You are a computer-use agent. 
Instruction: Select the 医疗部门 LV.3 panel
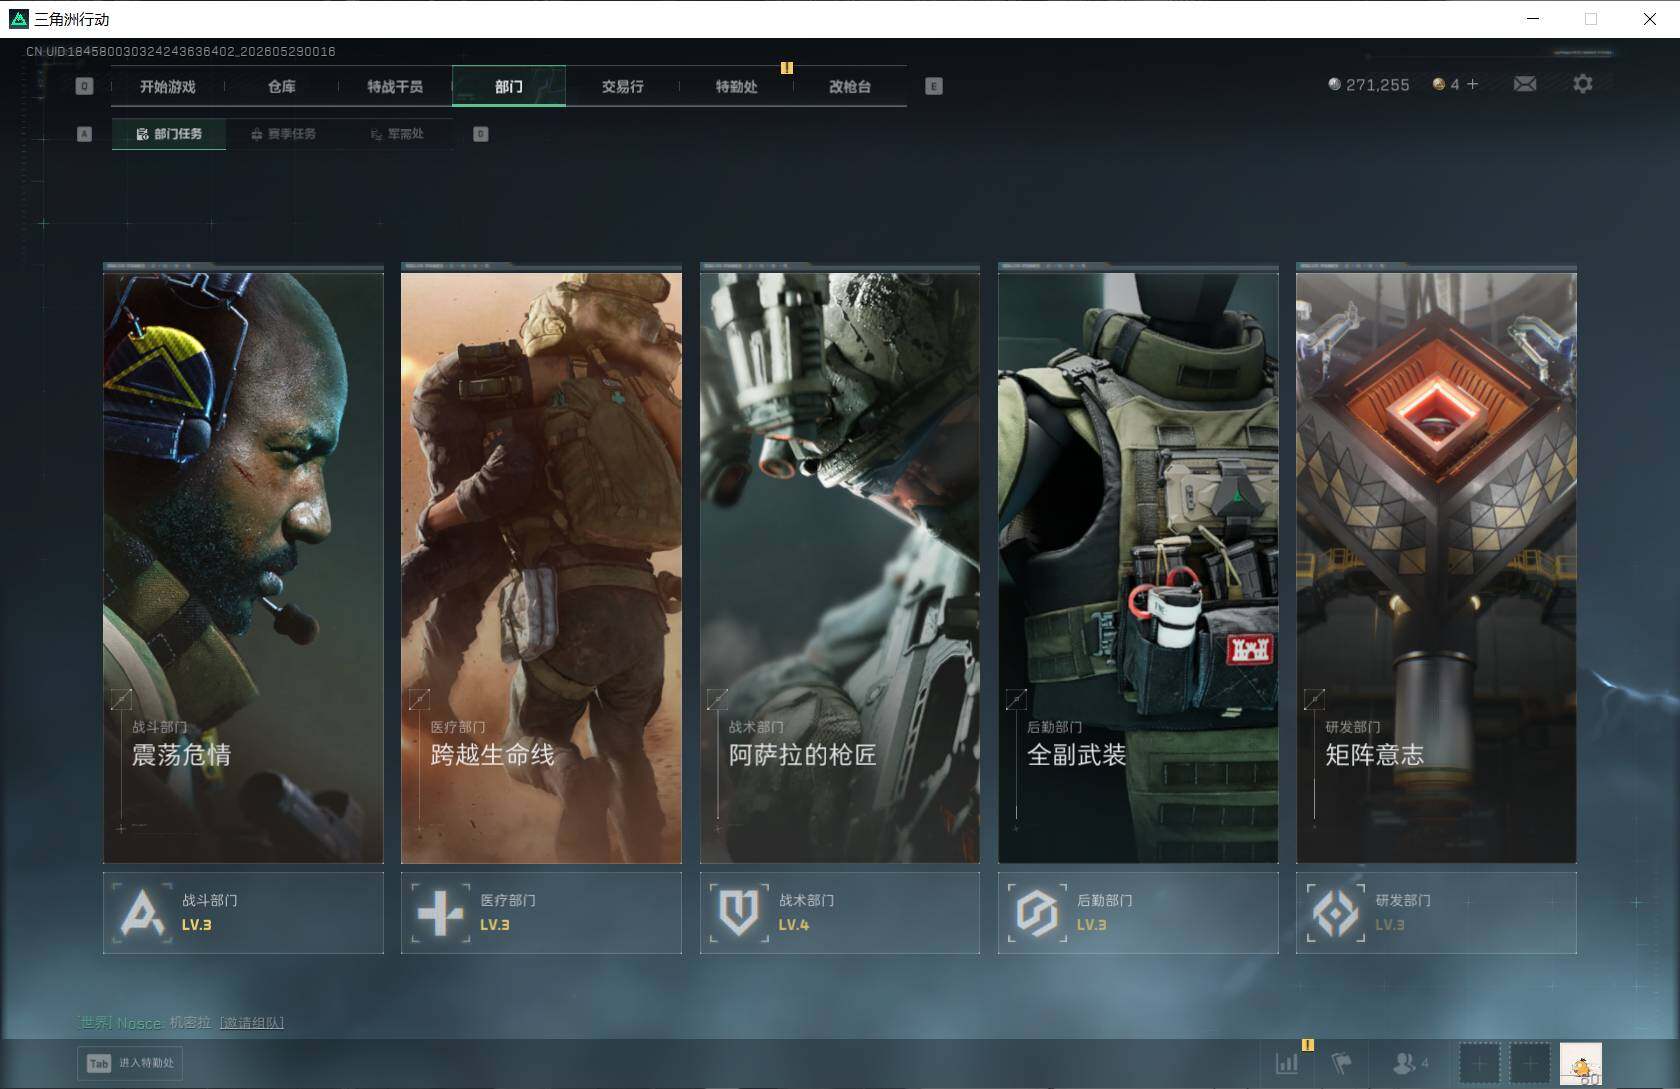click(541, 913)
